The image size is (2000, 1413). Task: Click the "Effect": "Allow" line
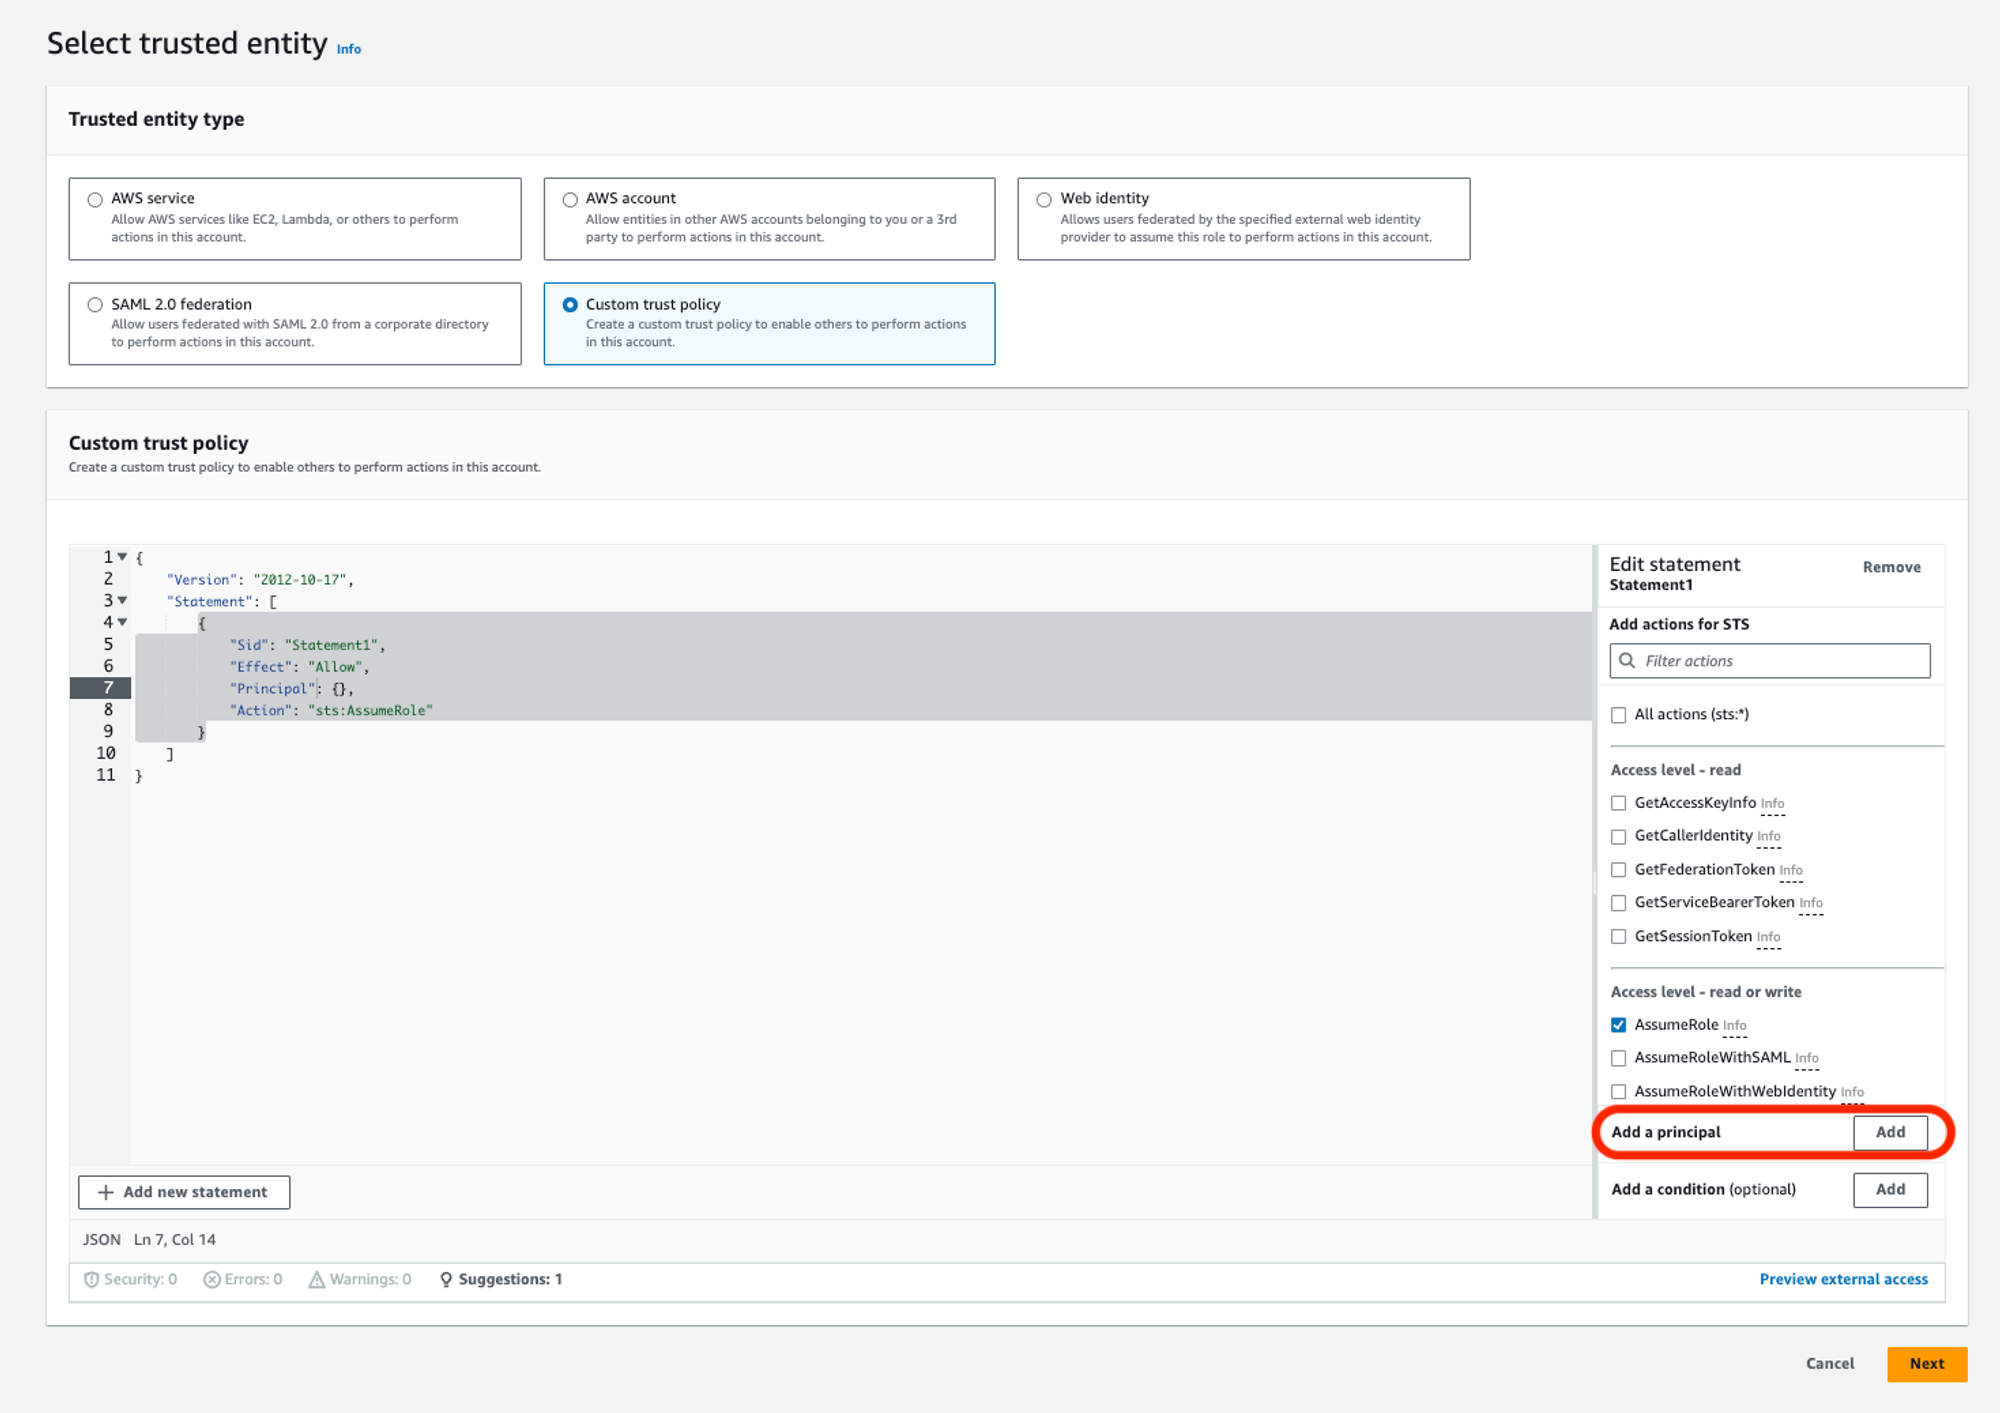pyautogui.click(x=299, y=667)
